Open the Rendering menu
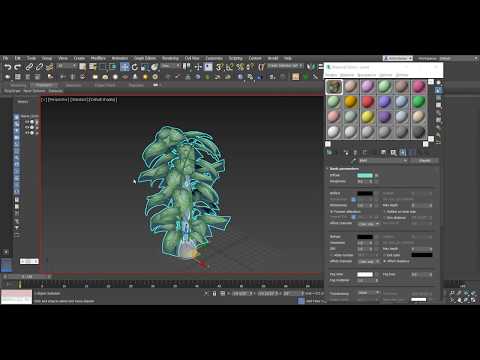This screenshot has height=360, width=480. [x=170, y=58]
